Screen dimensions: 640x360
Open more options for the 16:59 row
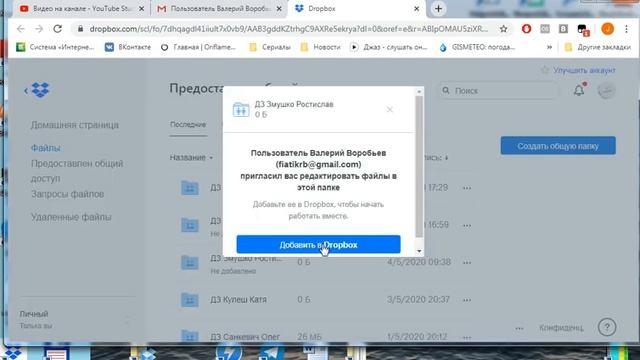[467, 225]
